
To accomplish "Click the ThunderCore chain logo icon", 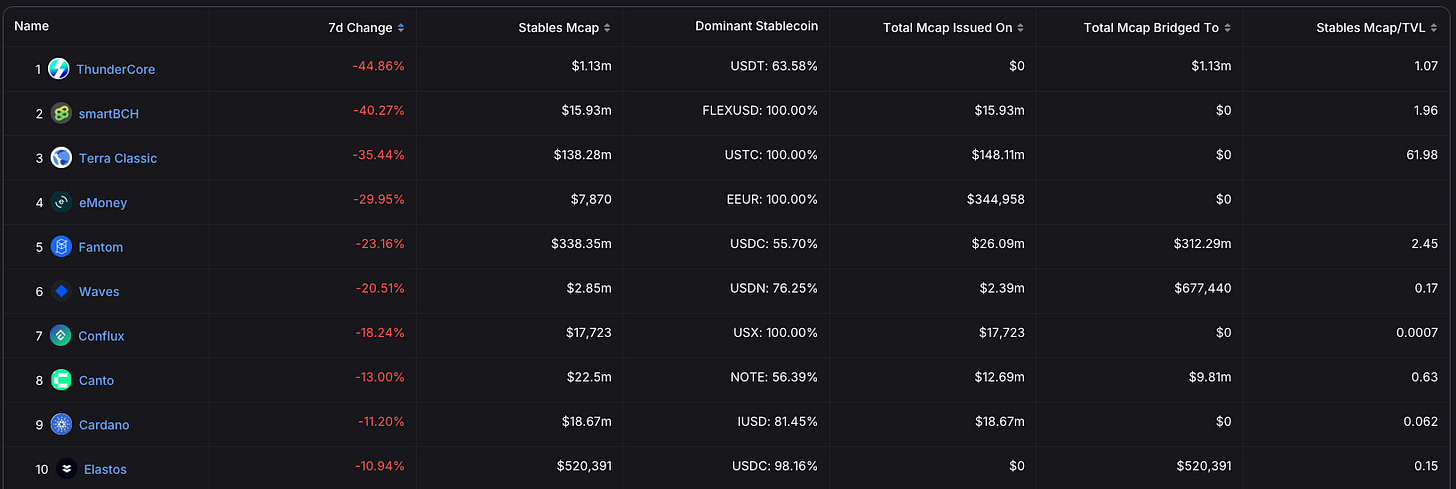I will [60, 69].
